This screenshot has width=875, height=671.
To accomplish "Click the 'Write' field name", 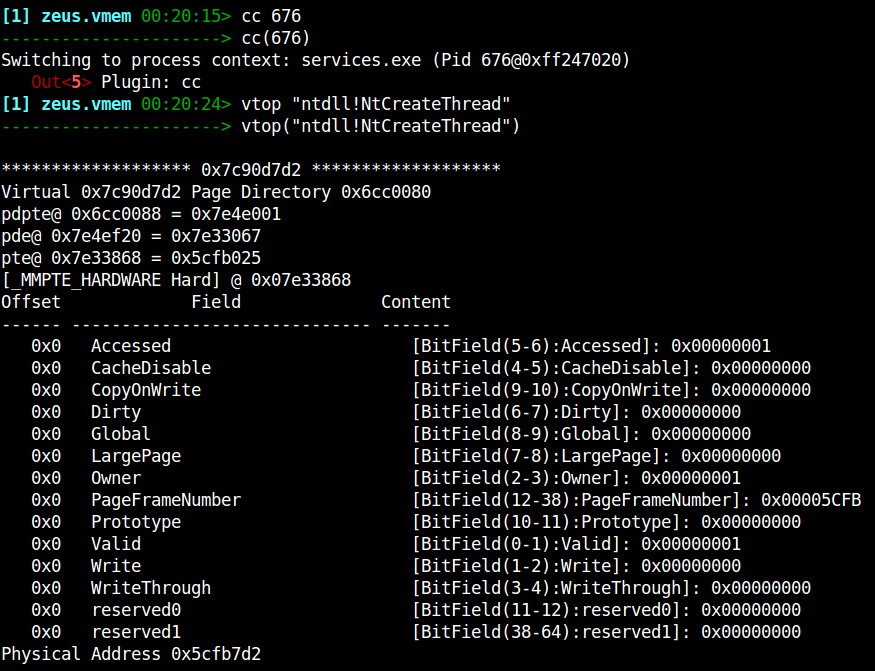I will pyautogui.click(x=116, y=566).
